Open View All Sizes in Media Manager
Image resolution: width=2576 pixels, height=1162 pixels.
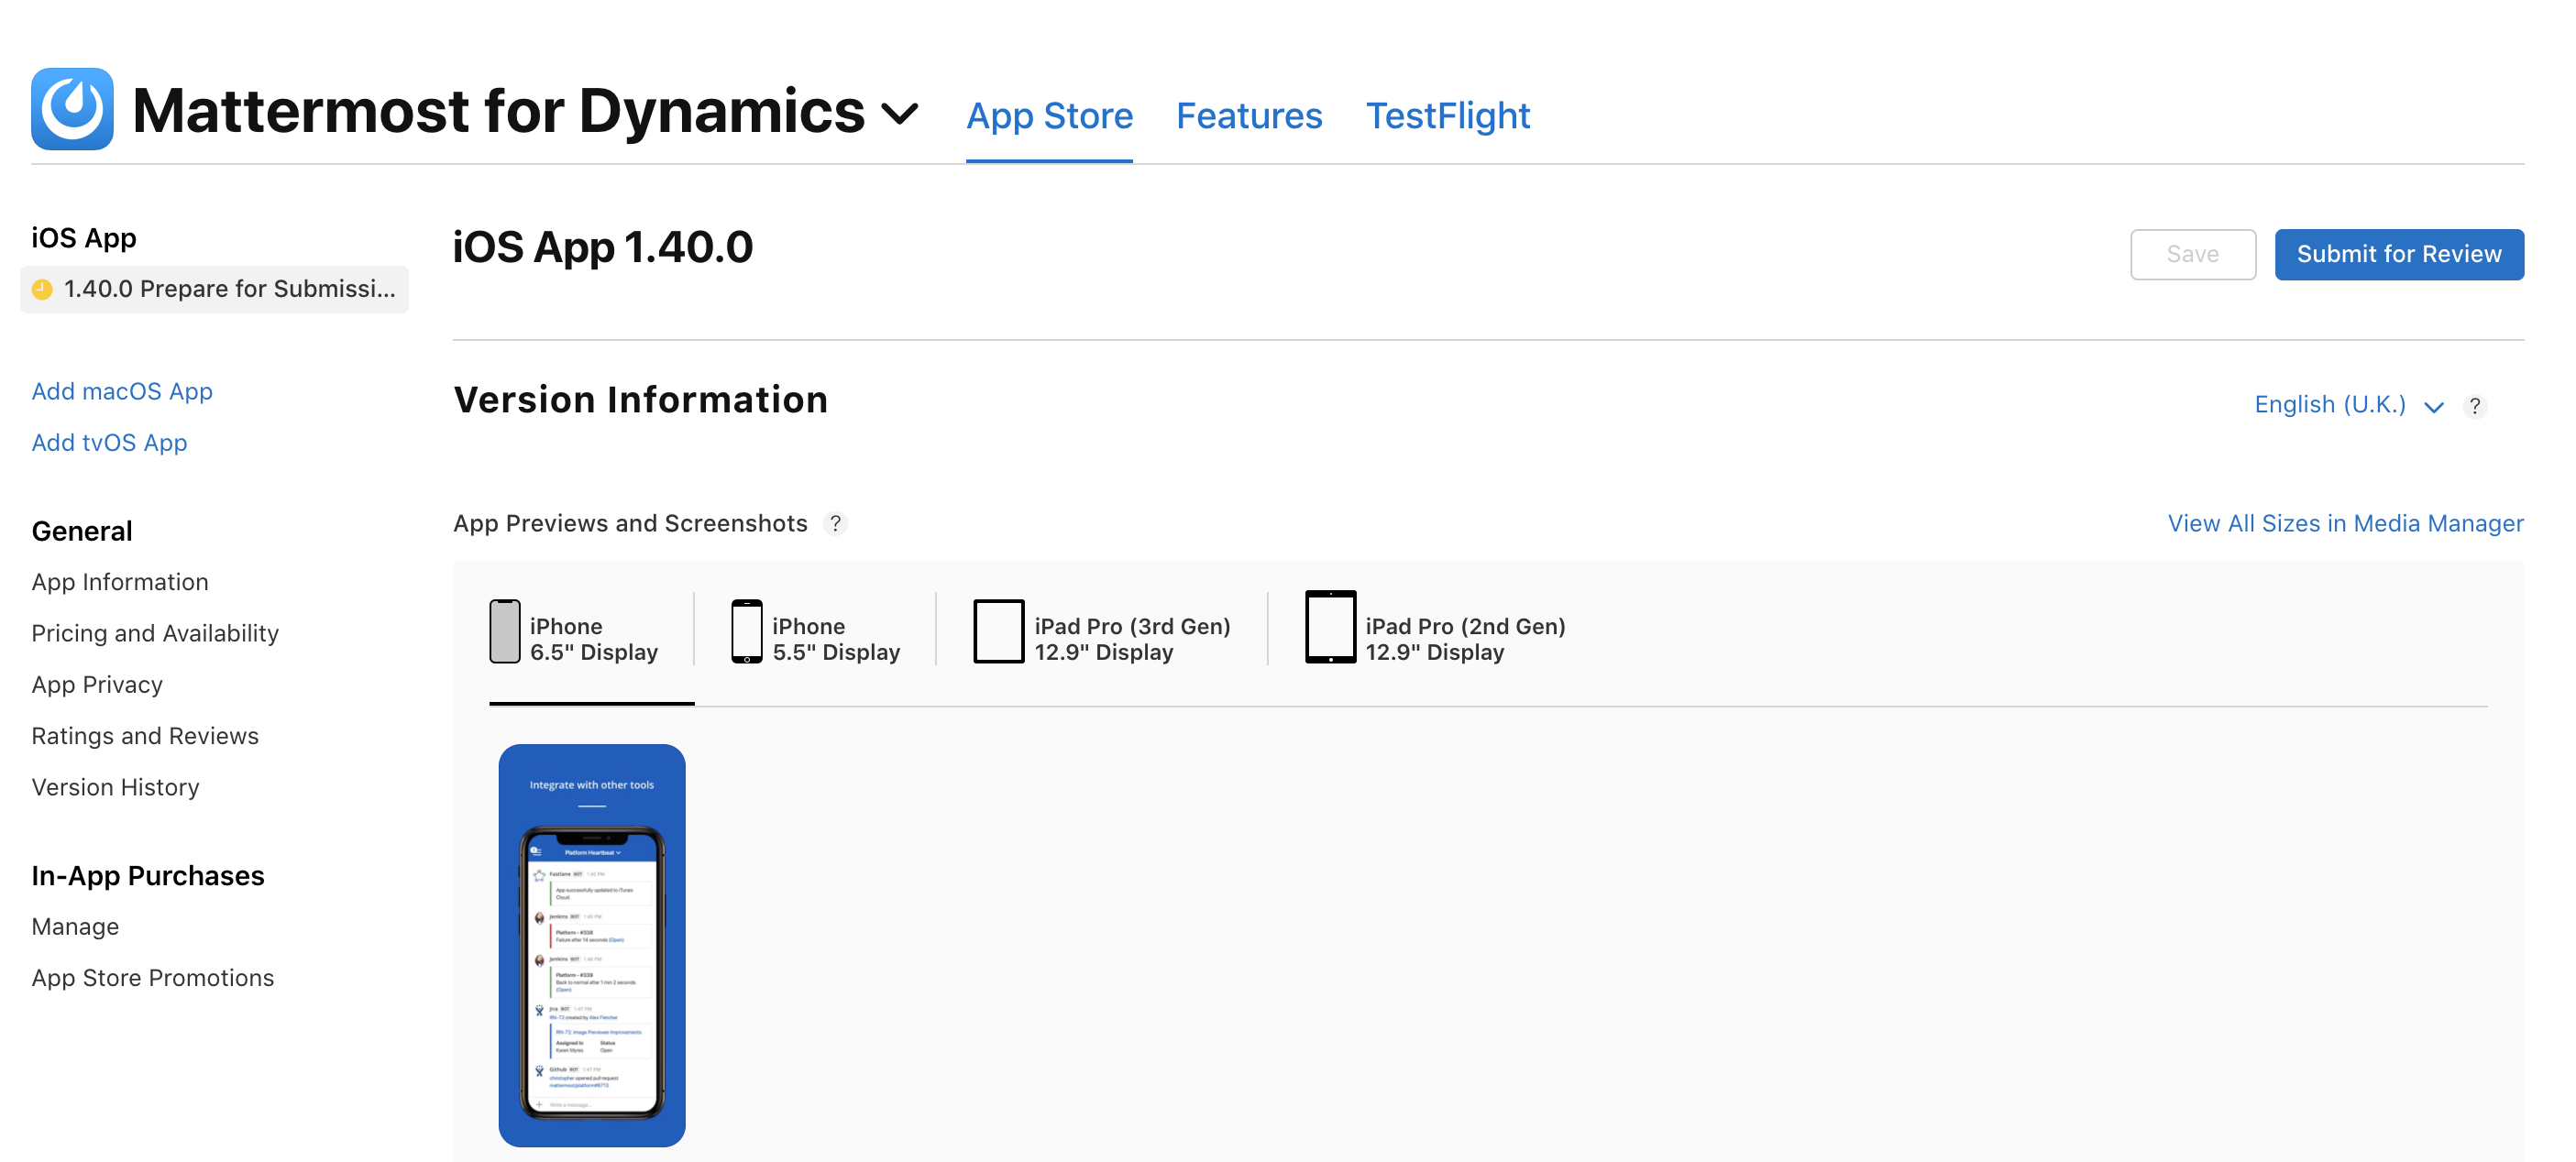coord(2344,523)
